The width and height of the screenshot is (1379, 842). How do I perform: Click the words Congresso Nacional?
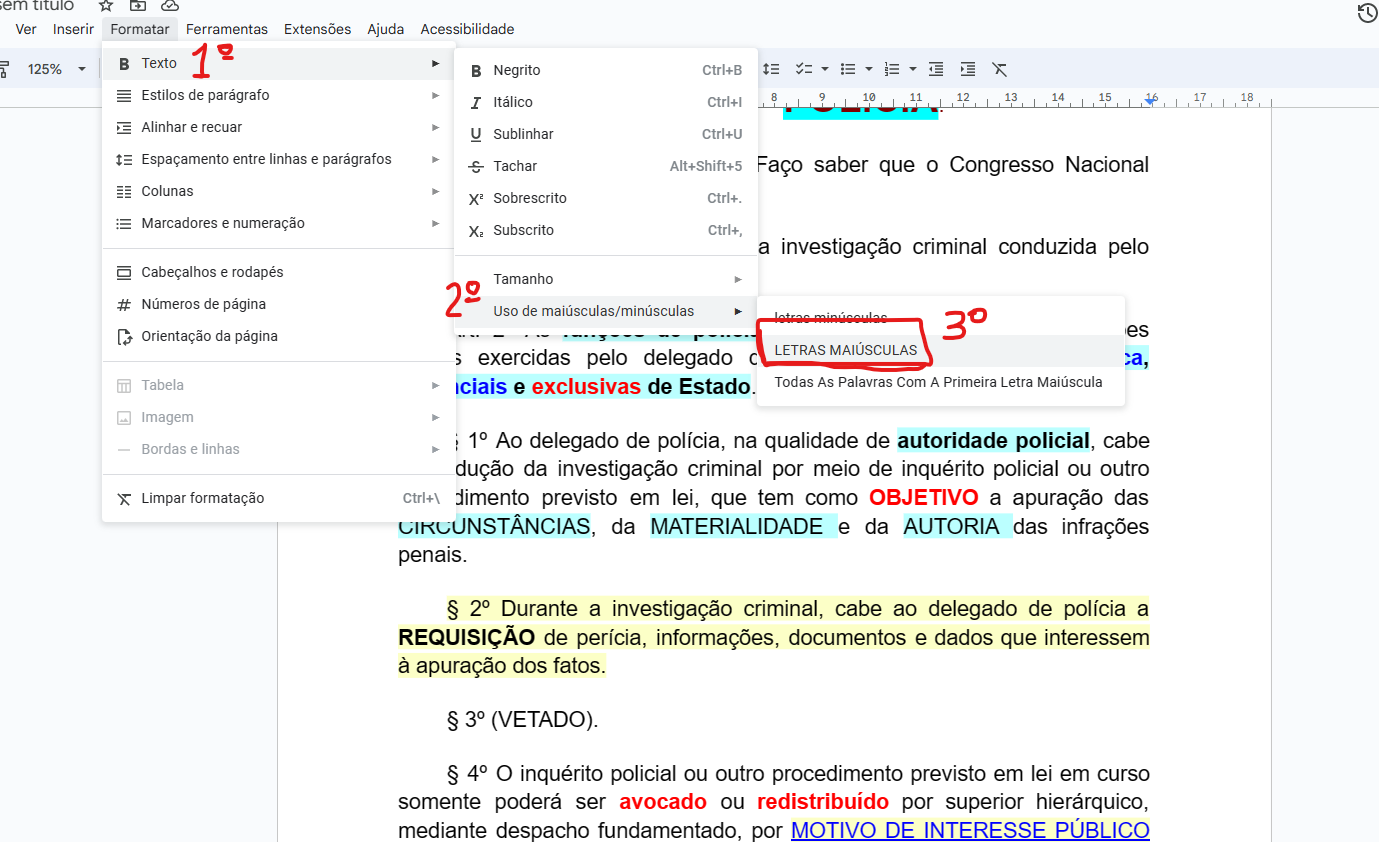pos(1049,164)
